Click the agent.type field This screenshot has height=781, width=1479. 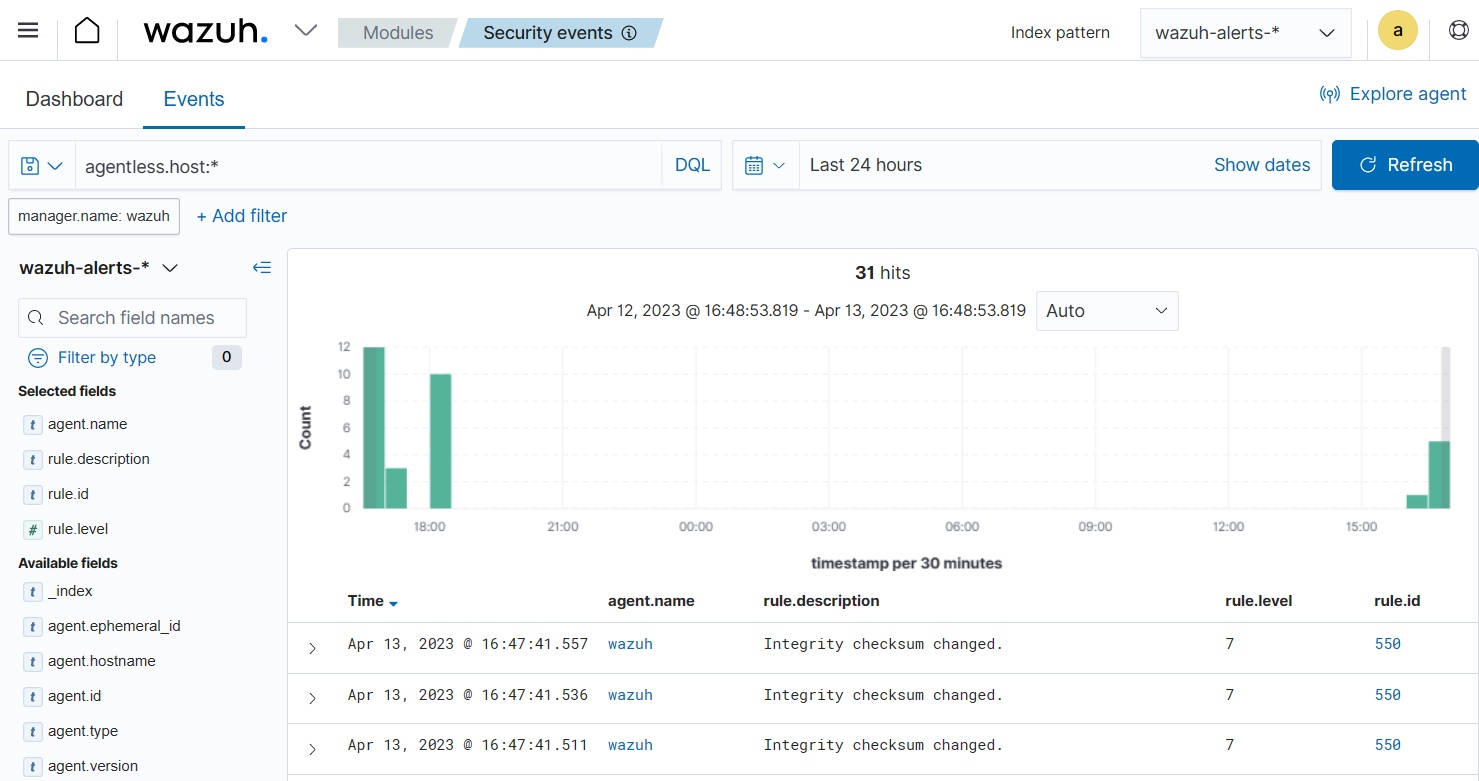pos(82,731)
